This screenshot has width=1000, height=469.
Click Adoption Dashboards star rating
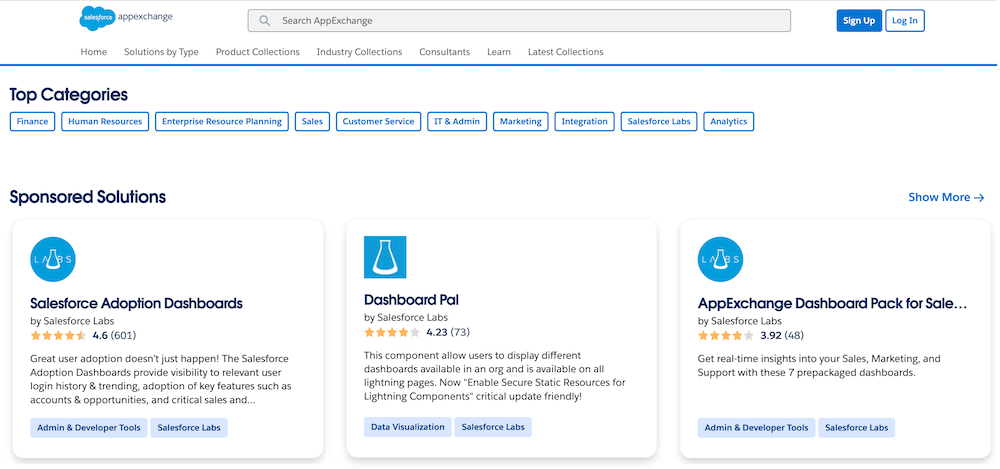click(x=58, y=335)
